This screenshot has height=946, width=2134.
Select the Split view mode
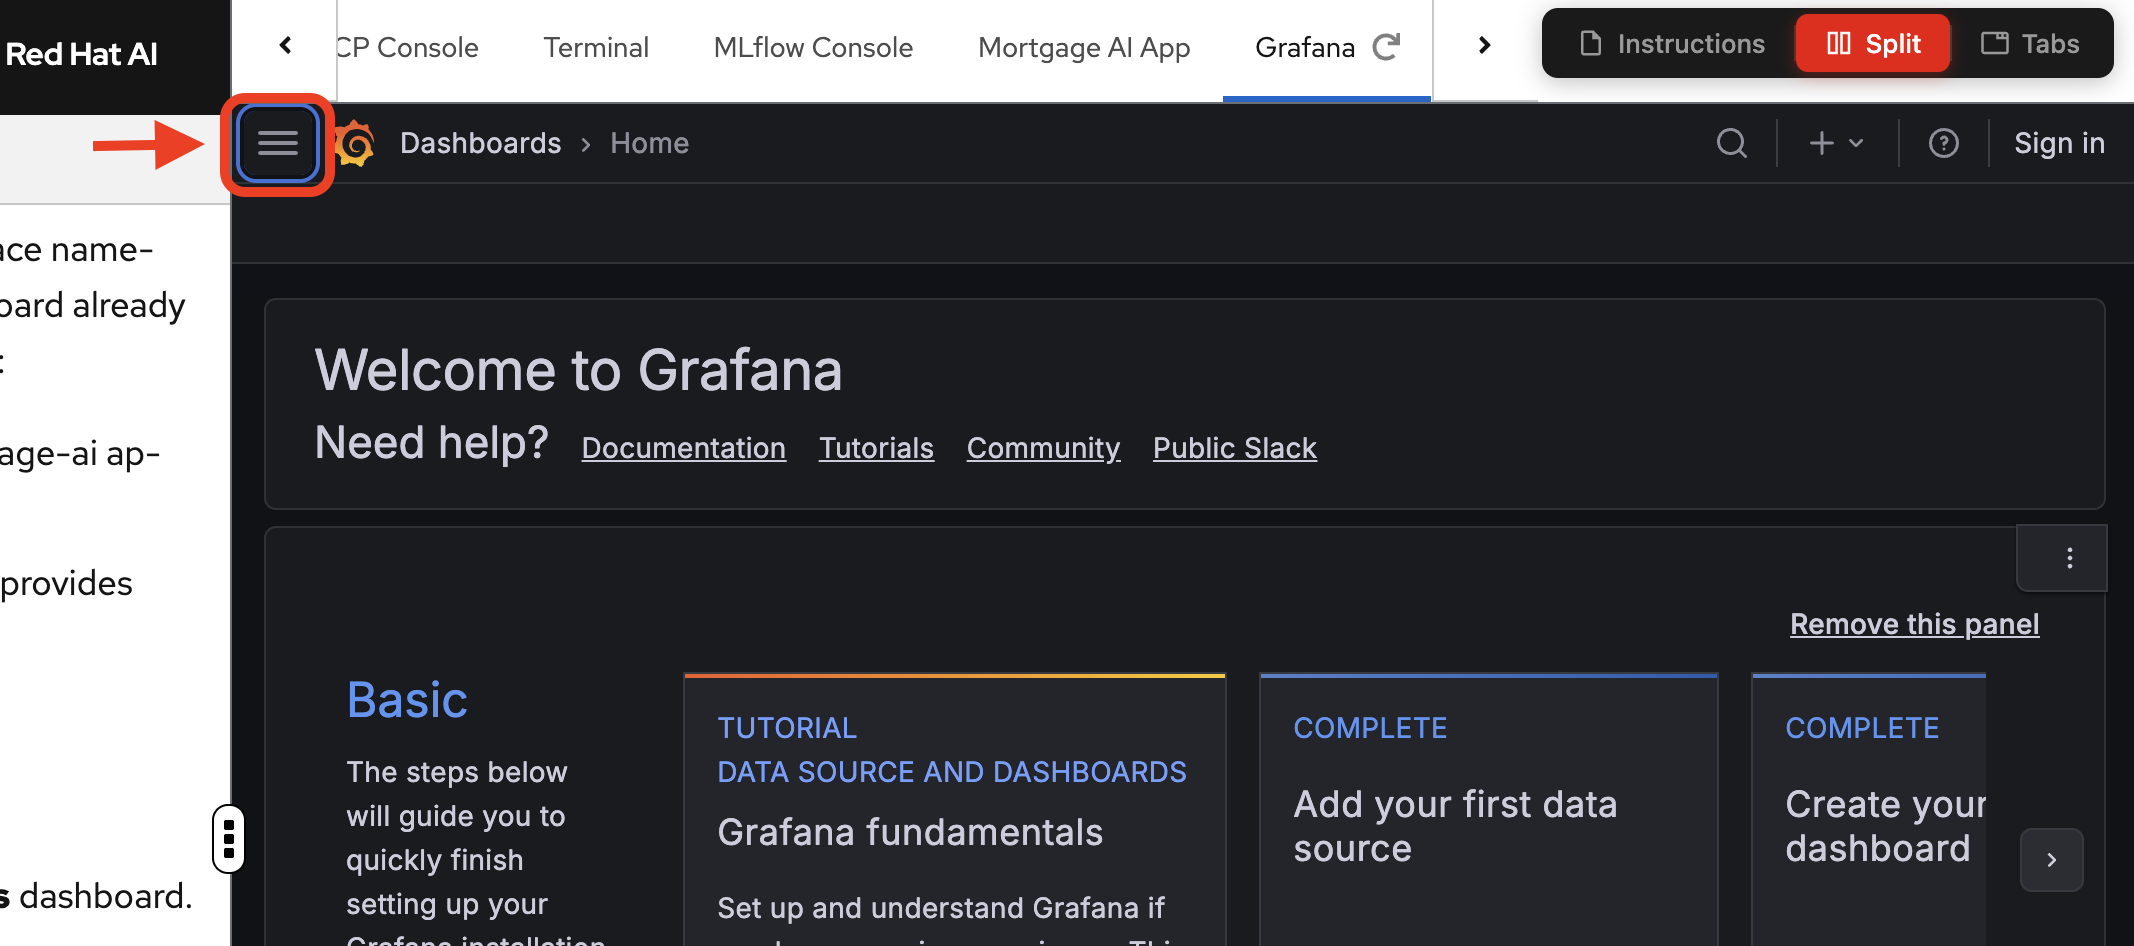point(1873,44)
